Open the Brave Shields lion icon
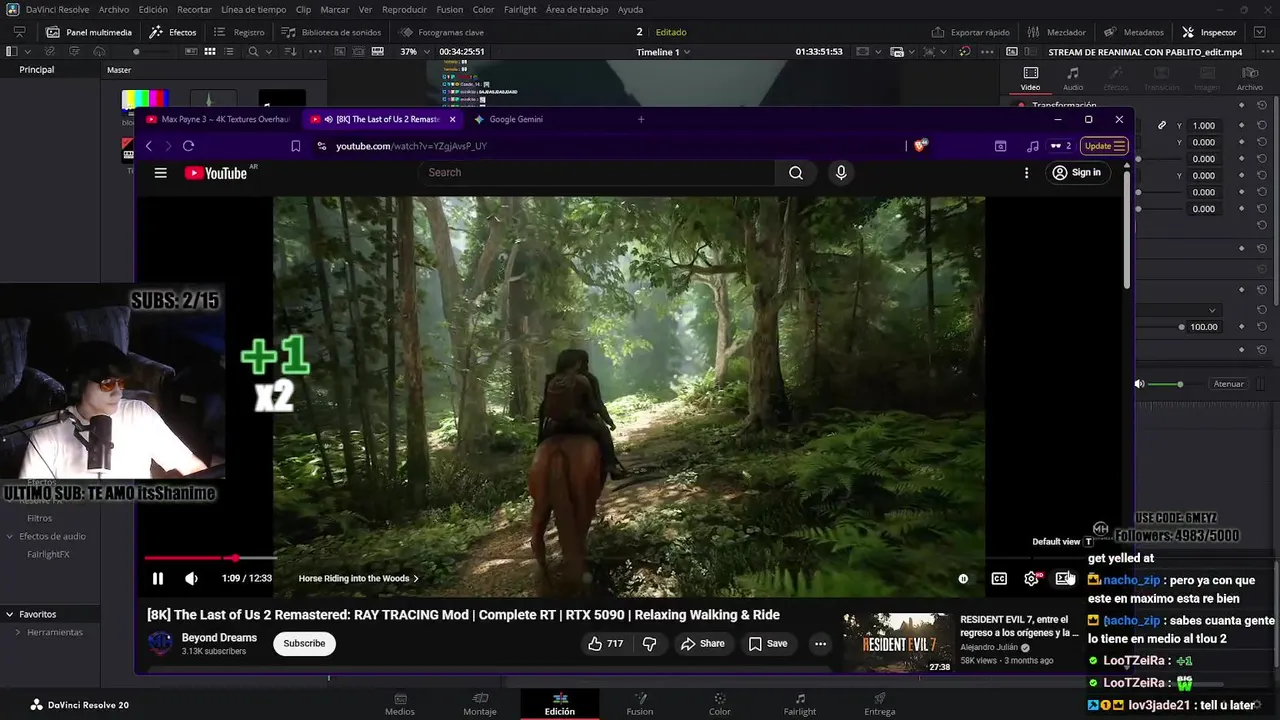1280x720 pixels. coord(921,146)
